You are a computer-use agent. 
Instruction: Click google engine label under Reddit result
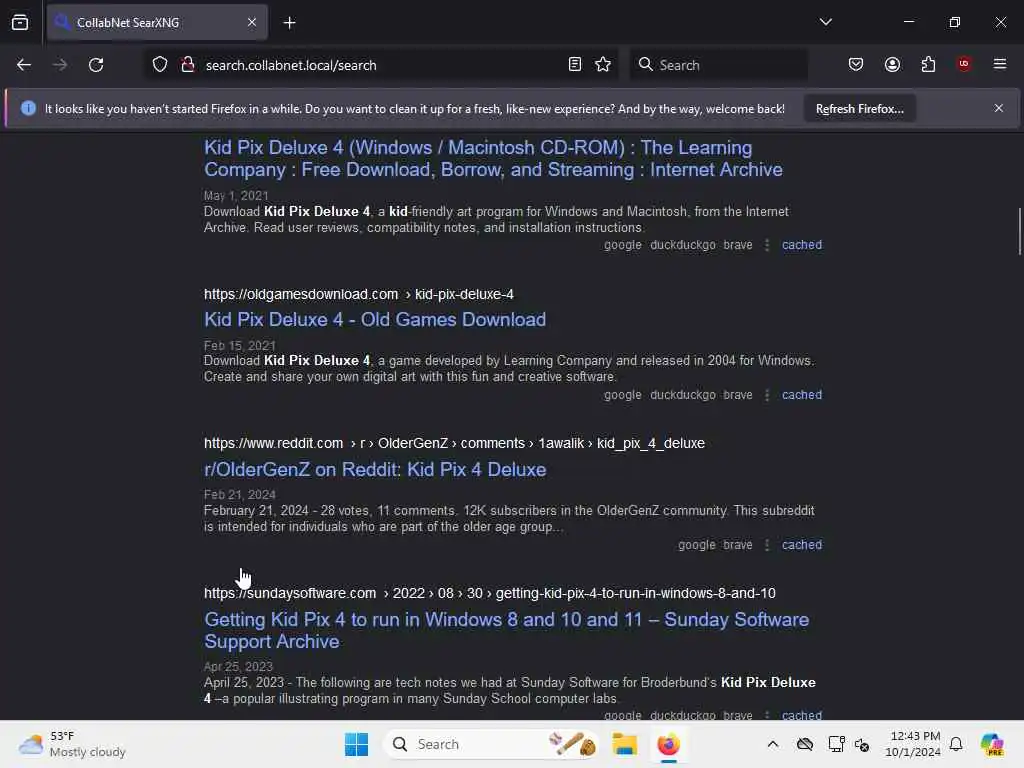pyautogui.click(x=696, y=545)
